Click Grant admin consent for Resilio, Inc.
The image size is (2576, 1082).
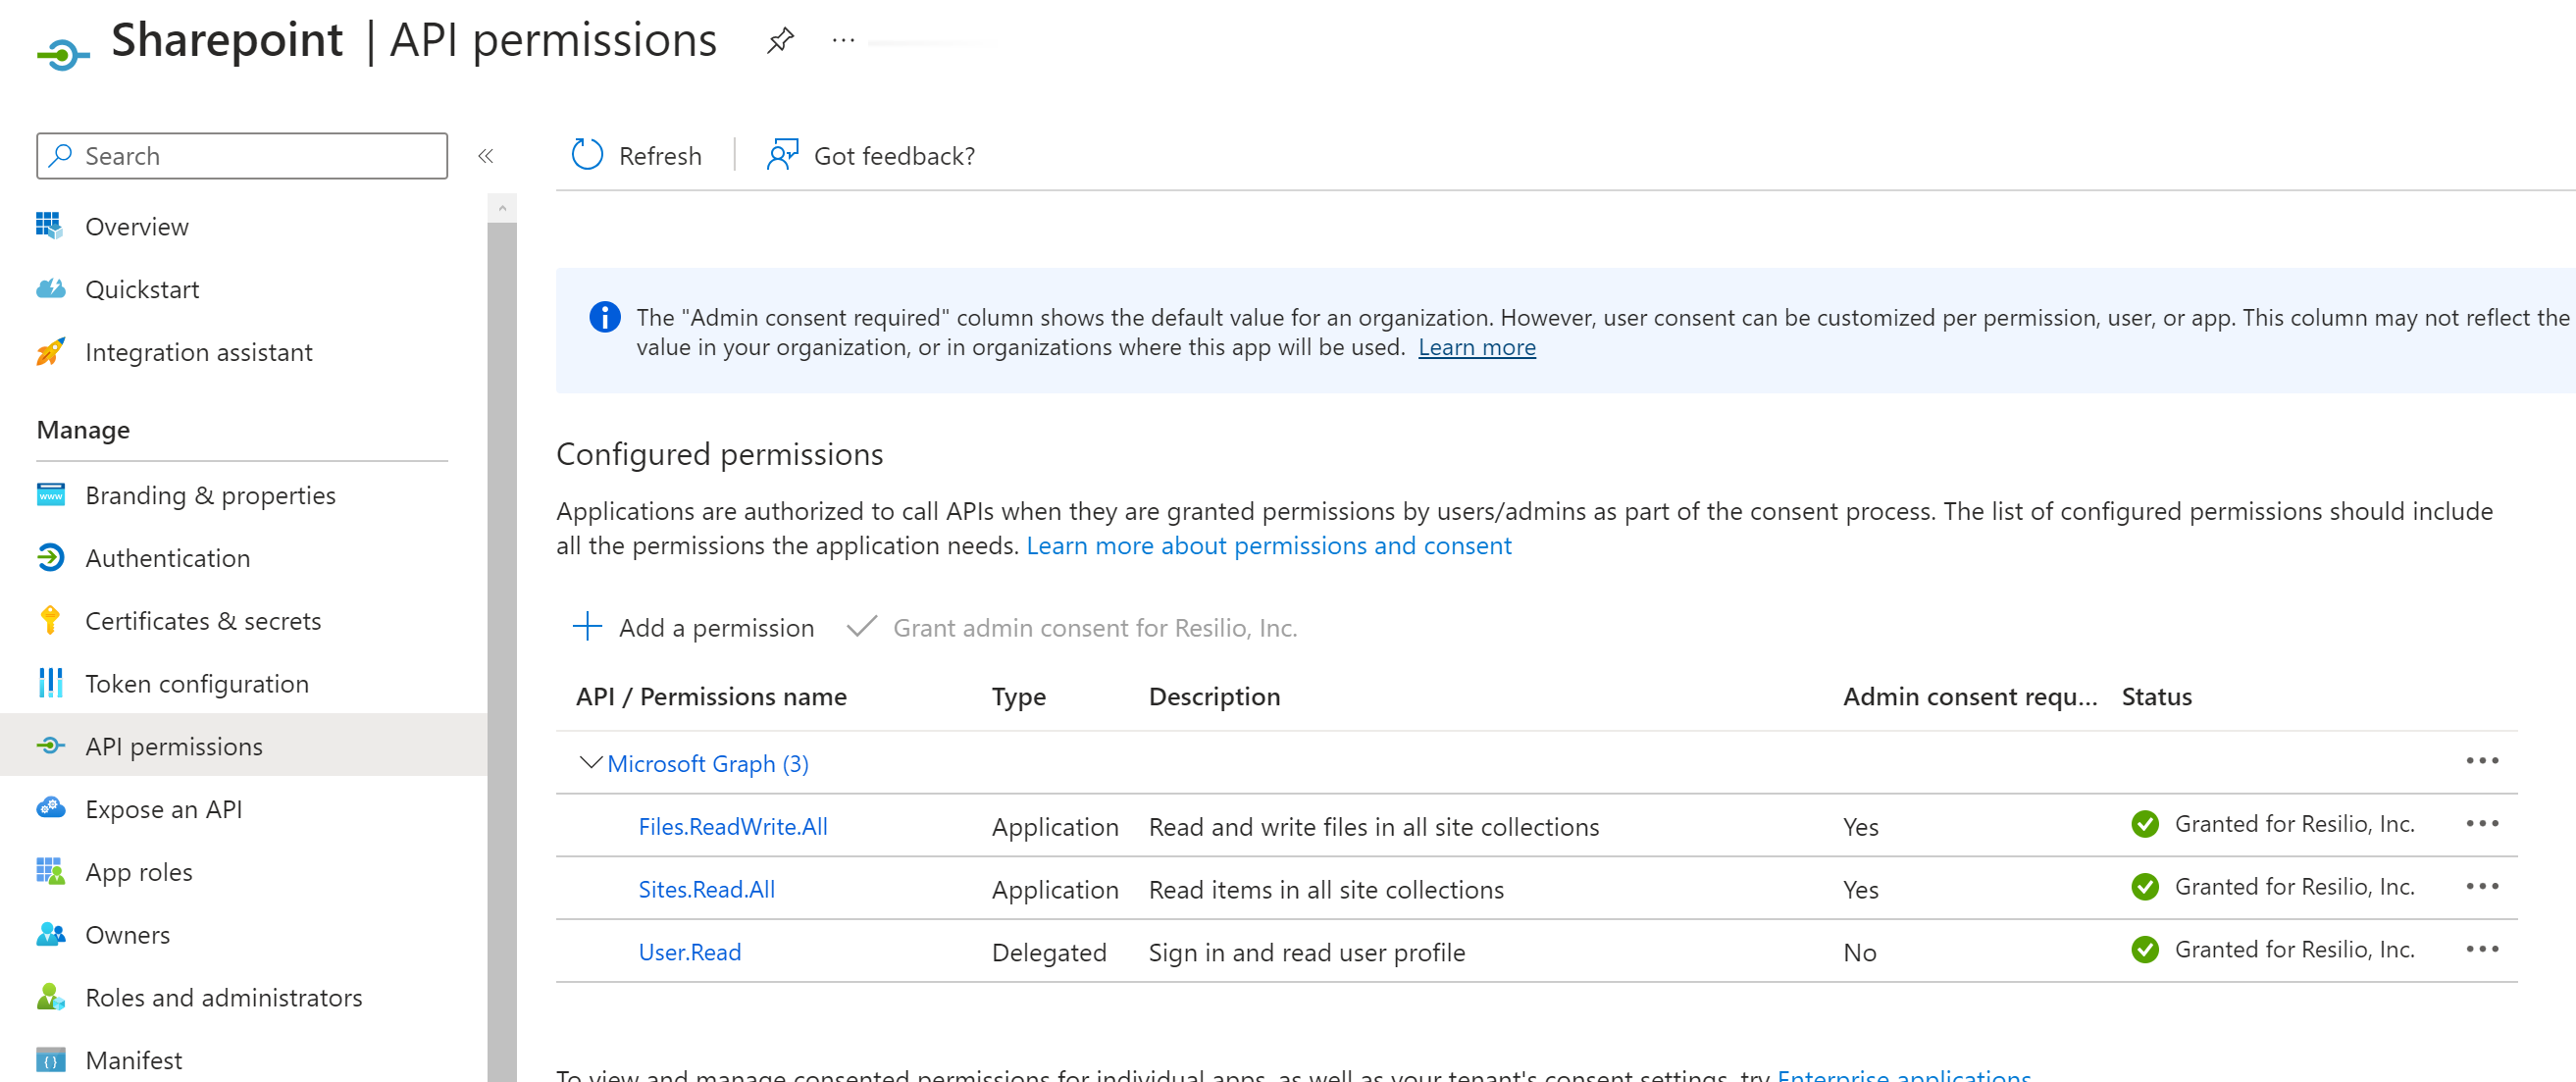coord(1094,628)
